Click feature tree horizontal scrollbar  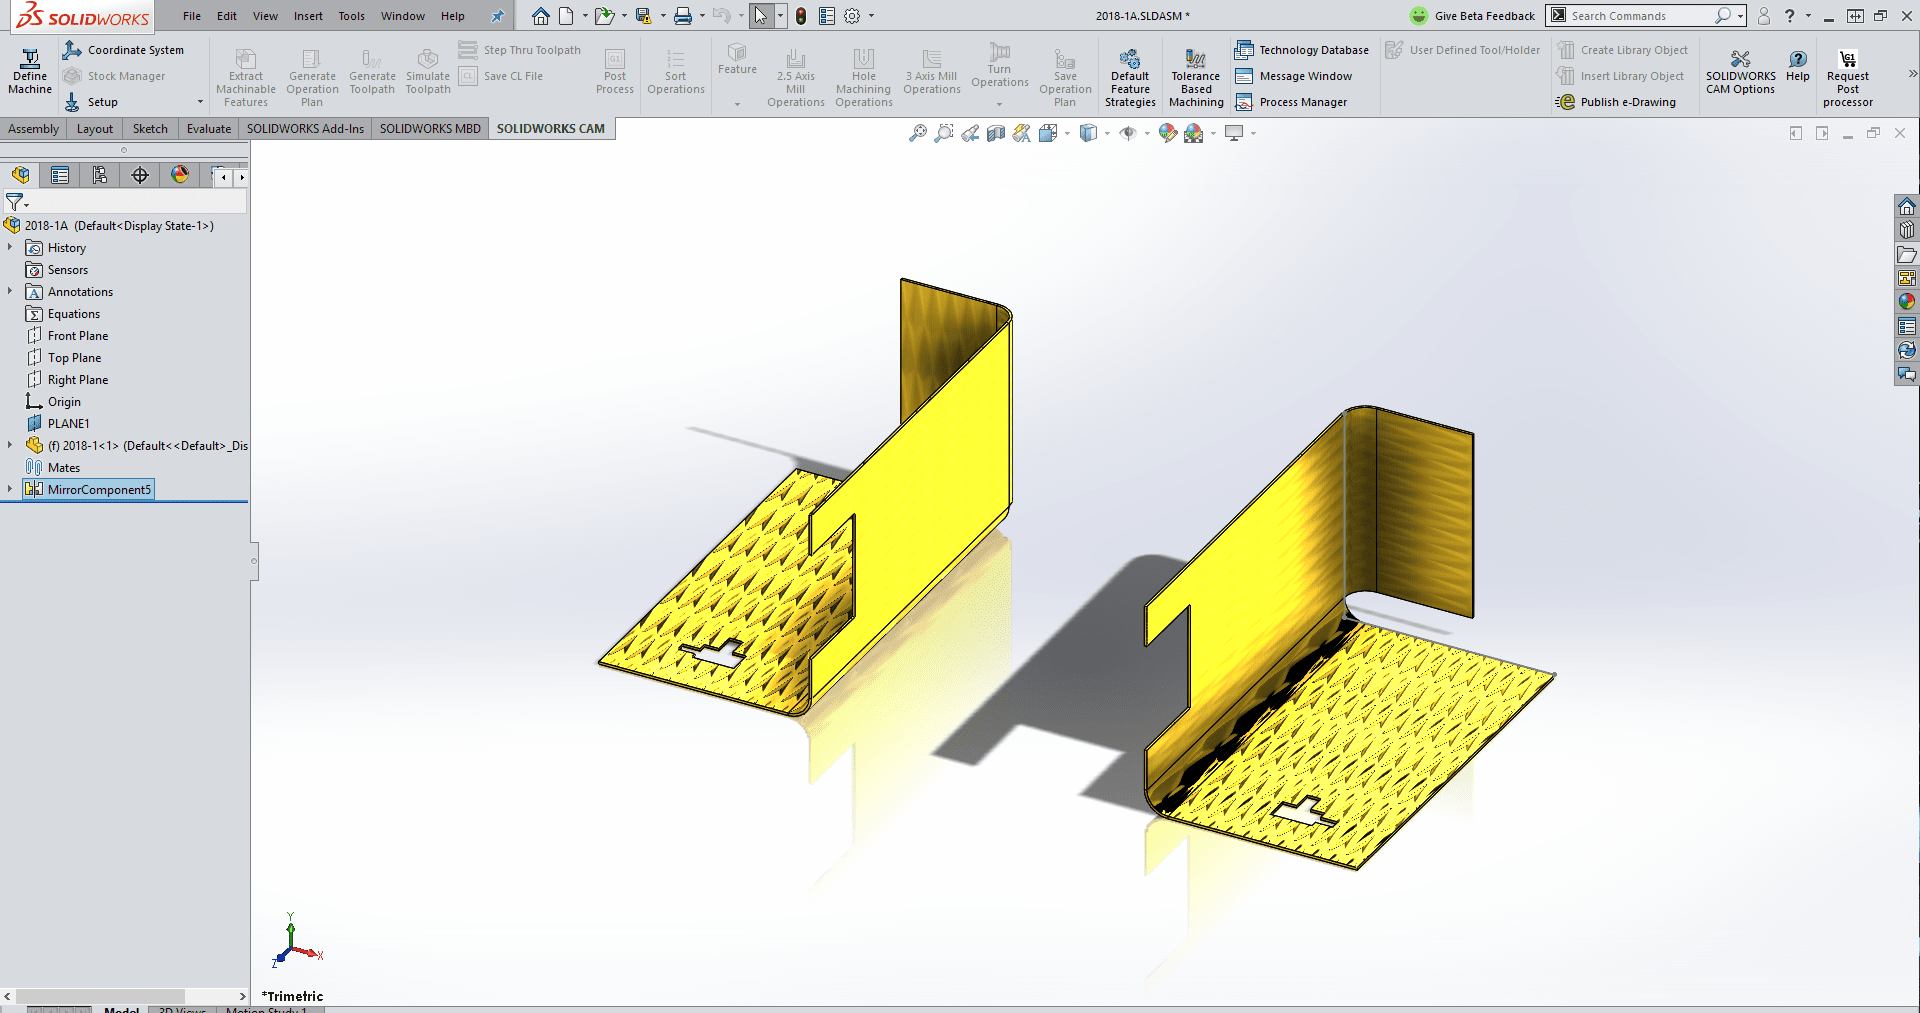point(100,996)
